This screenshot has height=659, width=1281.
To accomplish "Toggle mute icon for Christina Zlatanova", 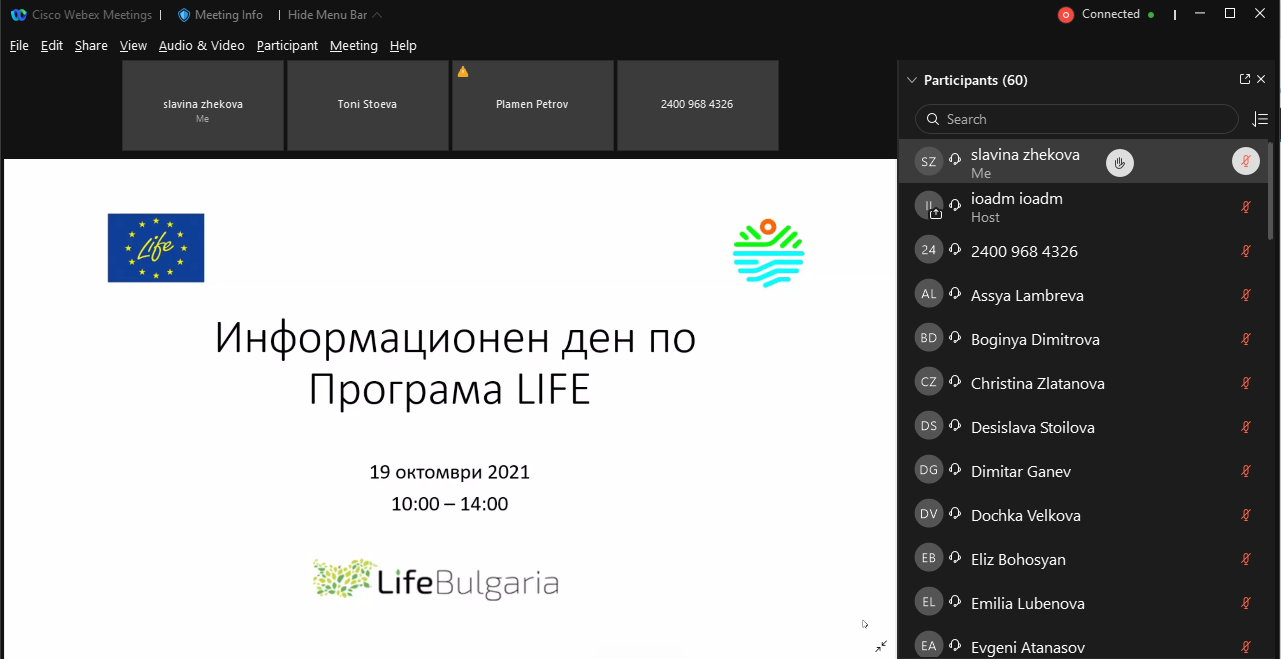I will tap(1246, 383).
